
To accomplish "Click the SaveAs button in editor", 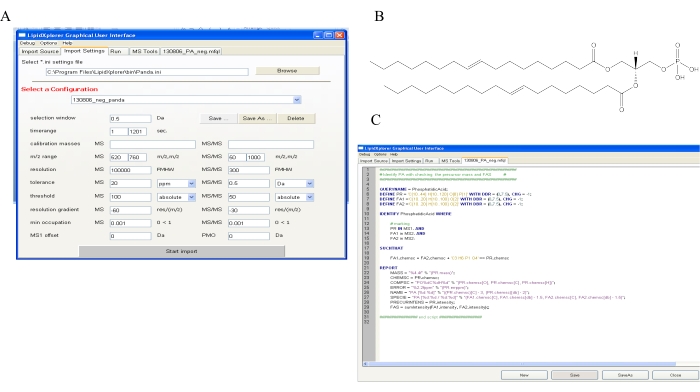I will click(x=625, y=375).
